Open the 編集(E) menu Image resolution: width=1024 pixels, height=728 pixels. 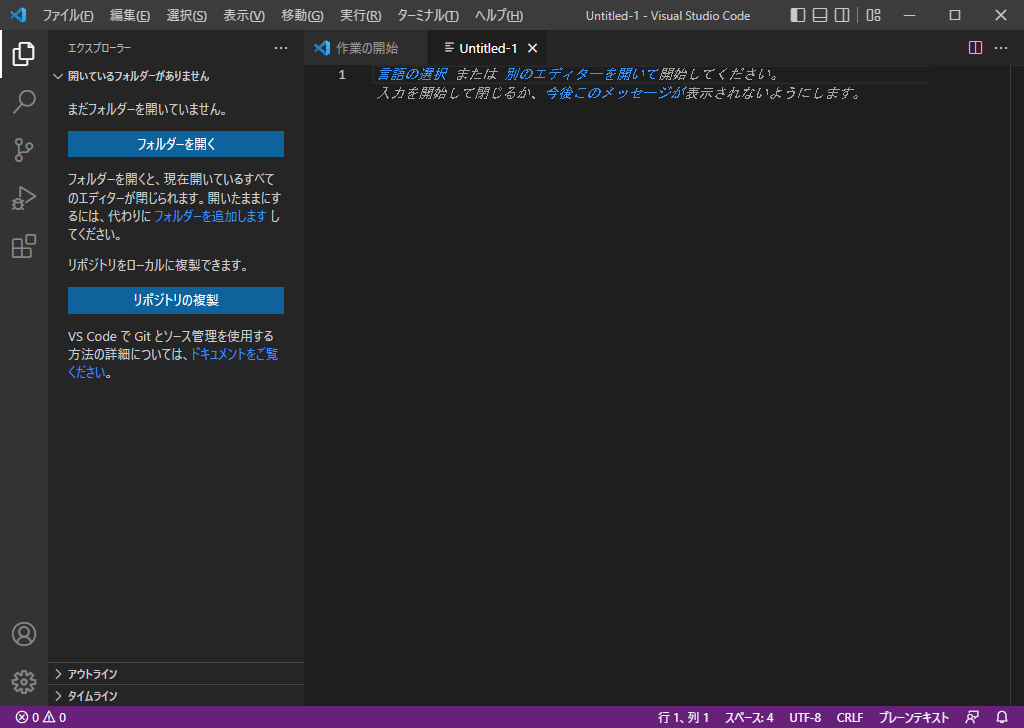point(129,15)
